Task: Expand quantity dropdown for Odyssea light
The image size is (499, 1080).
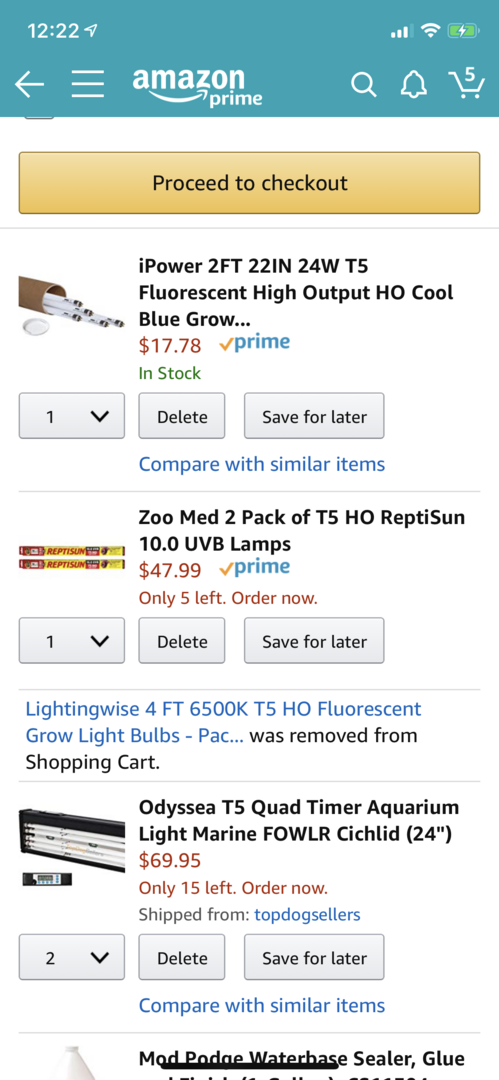Action: click(x=72, y=957)
